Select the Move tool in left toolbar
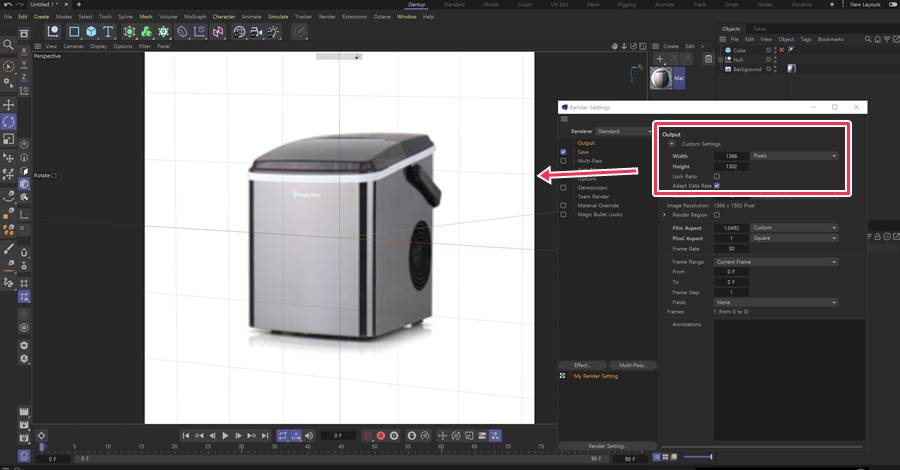Viewport: 900px width, 470px height. click(x=8, y=104)
